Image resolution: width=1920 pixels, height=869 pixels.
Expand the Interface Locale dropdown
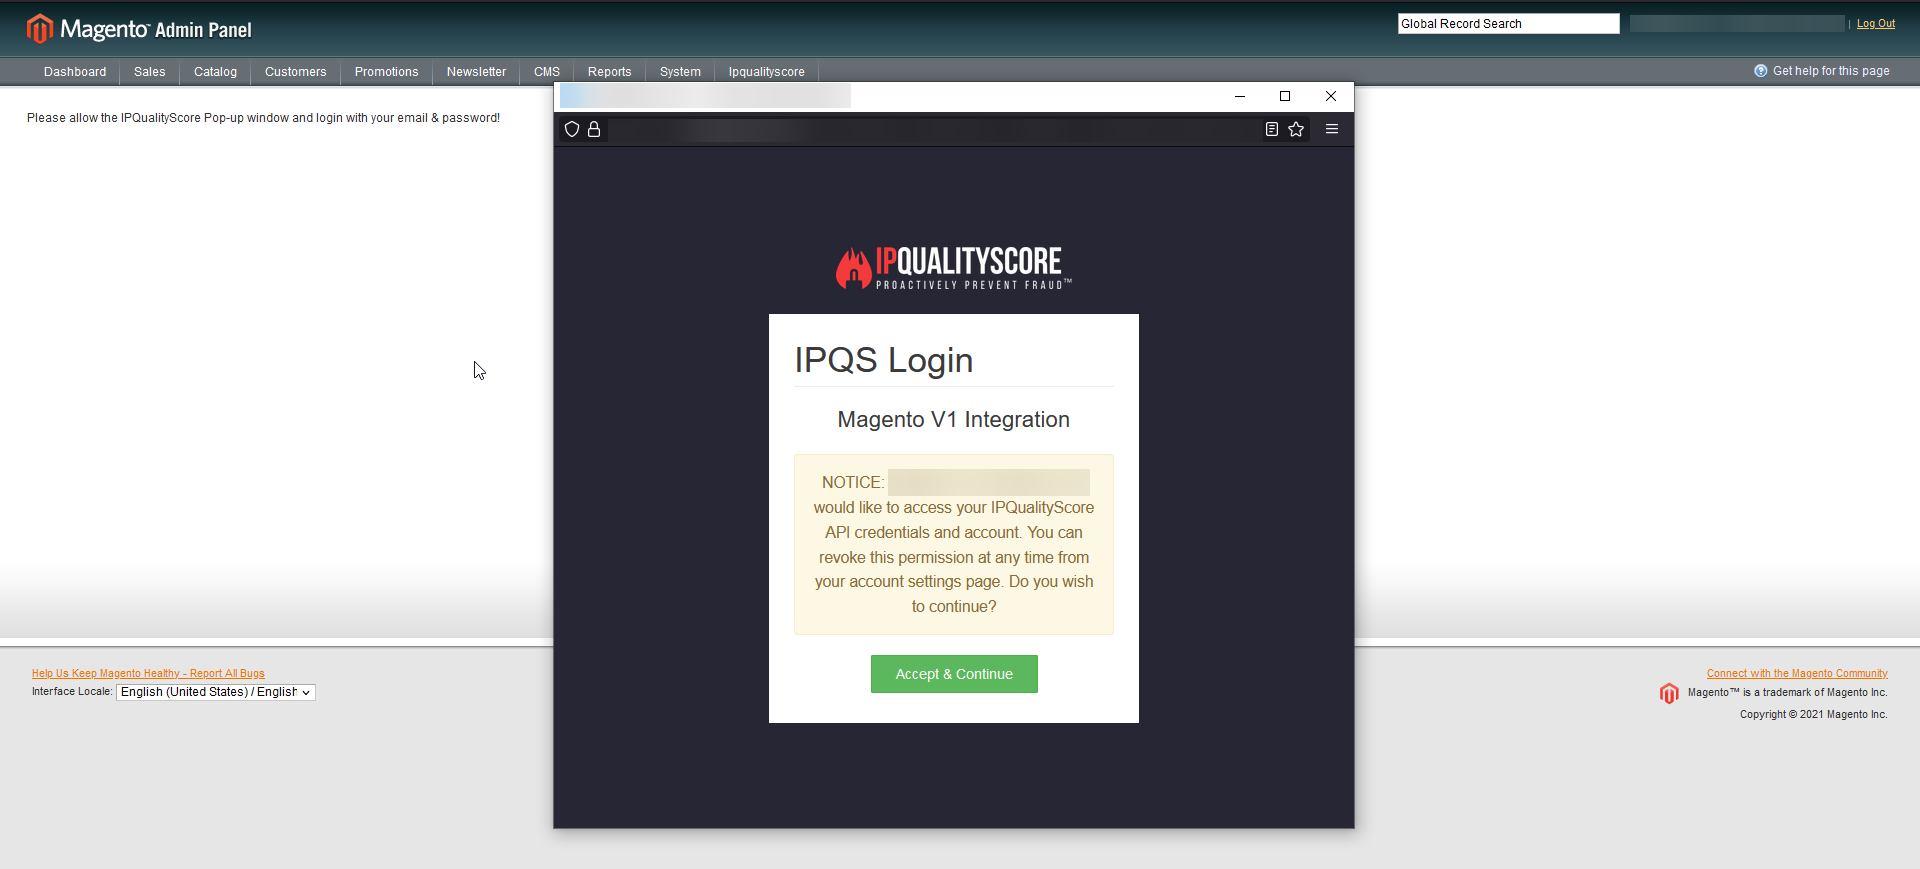tap(216, 692)
